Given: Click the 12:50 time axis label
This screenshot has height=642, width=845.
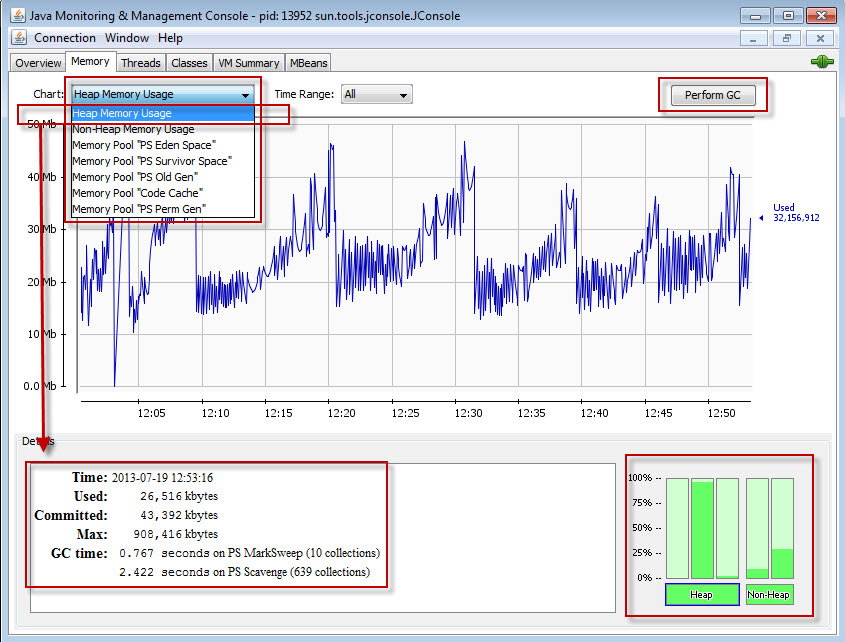Looking at the screenshot, I should coord(721,413).
